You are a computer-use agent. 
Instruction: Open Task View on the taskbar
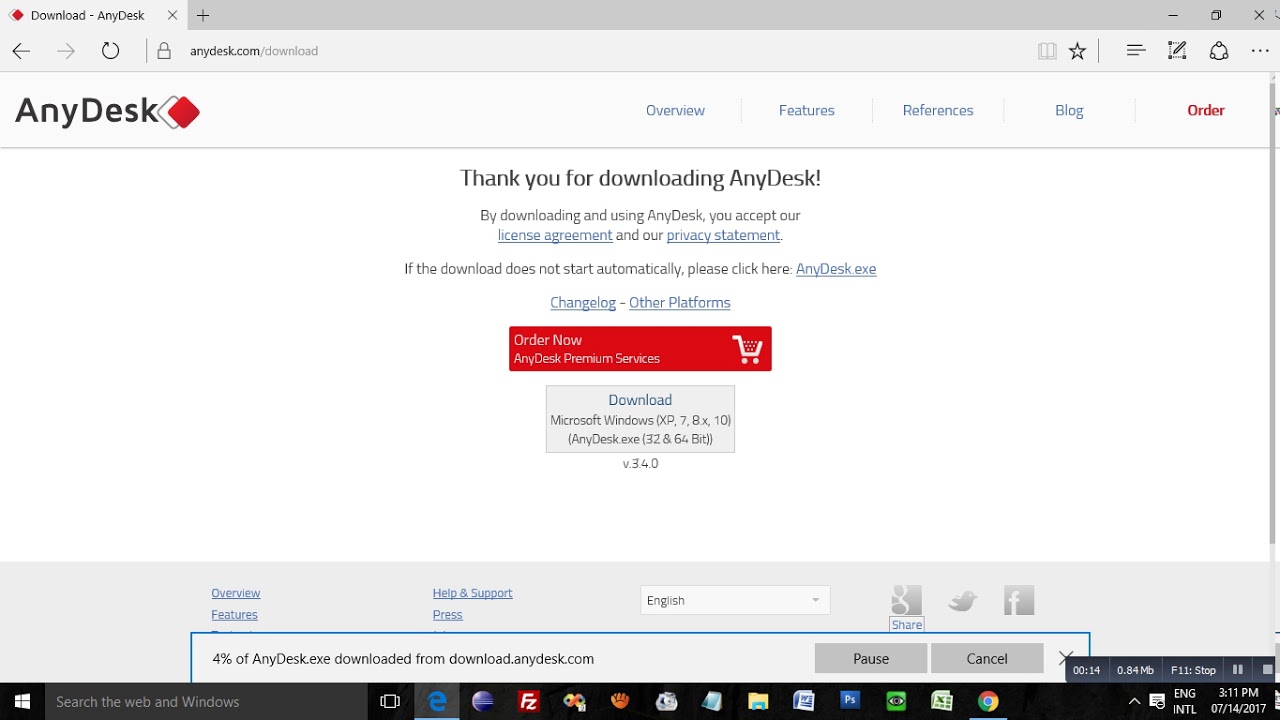tap(390, 702)
